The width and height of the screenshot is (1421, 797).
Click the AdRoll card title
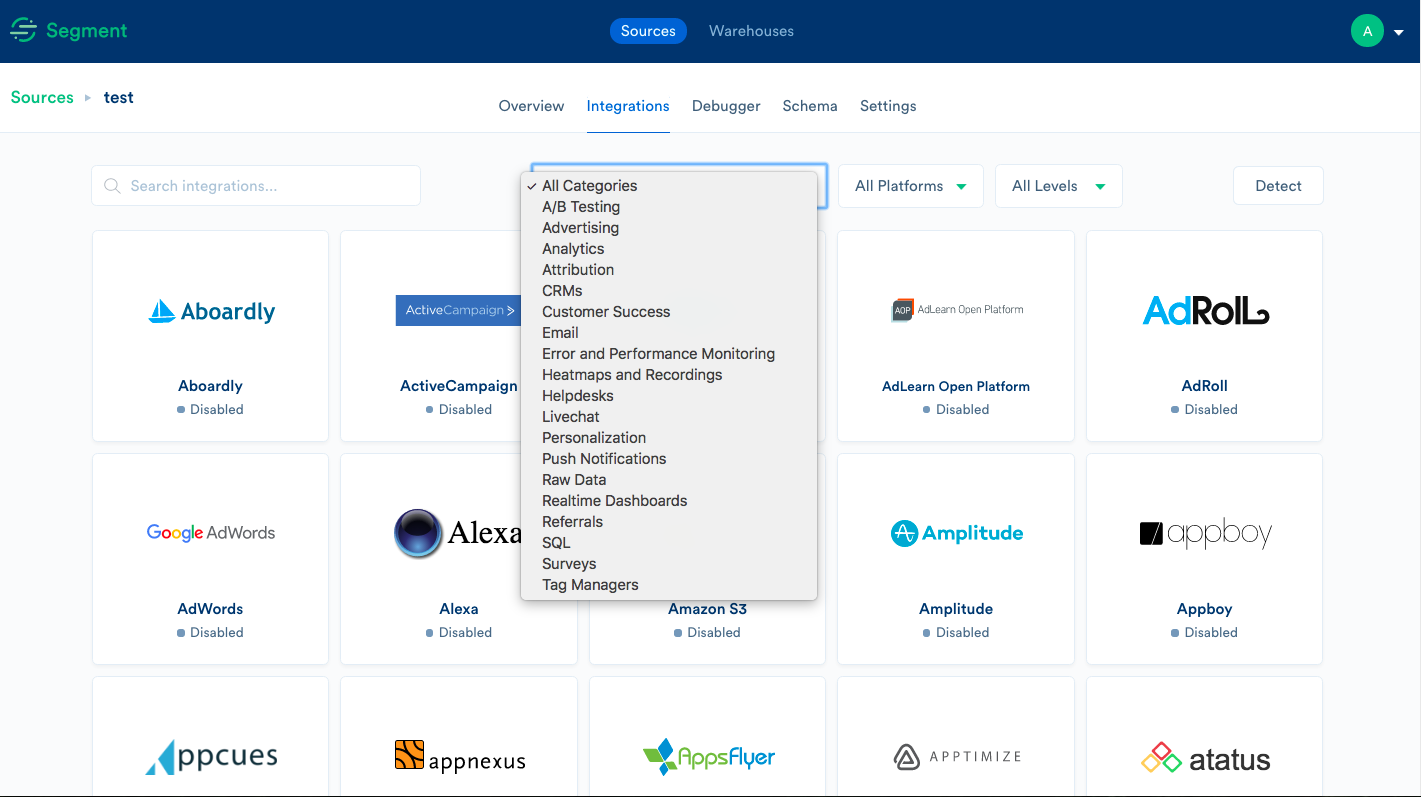click(x=1205, y=386)
